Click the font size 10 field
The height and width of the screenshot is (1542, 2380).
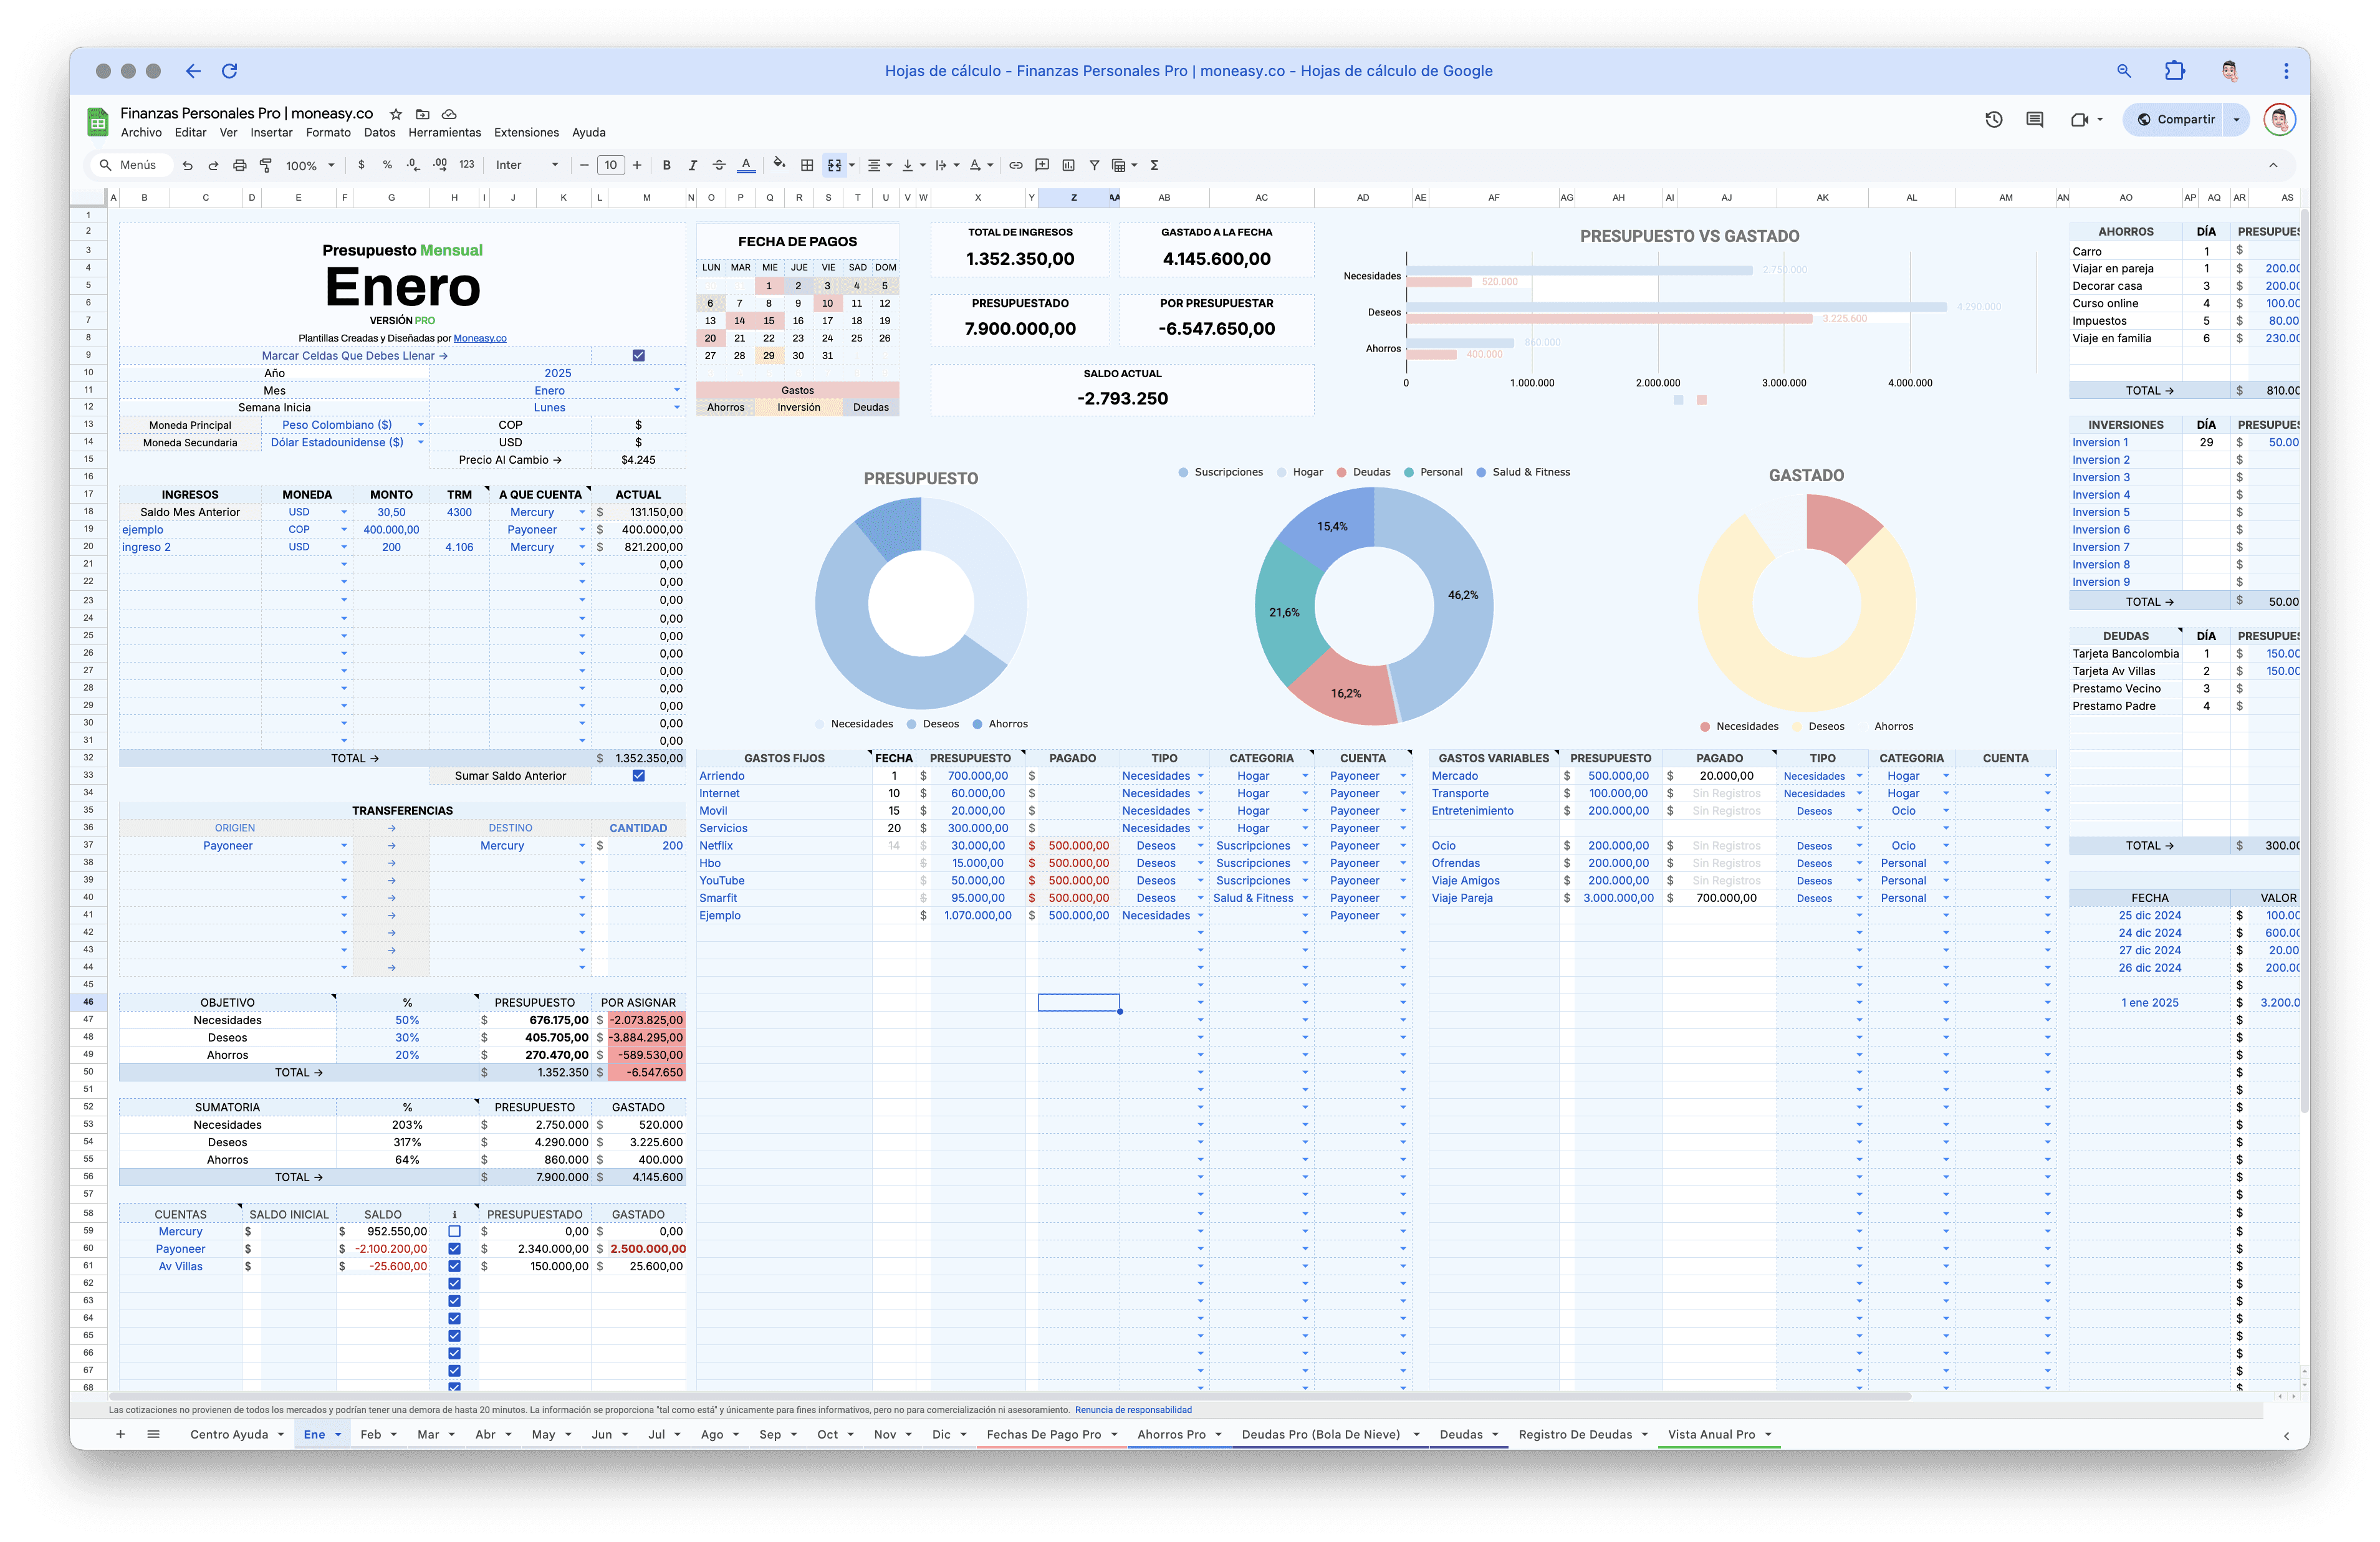point(610,165)
